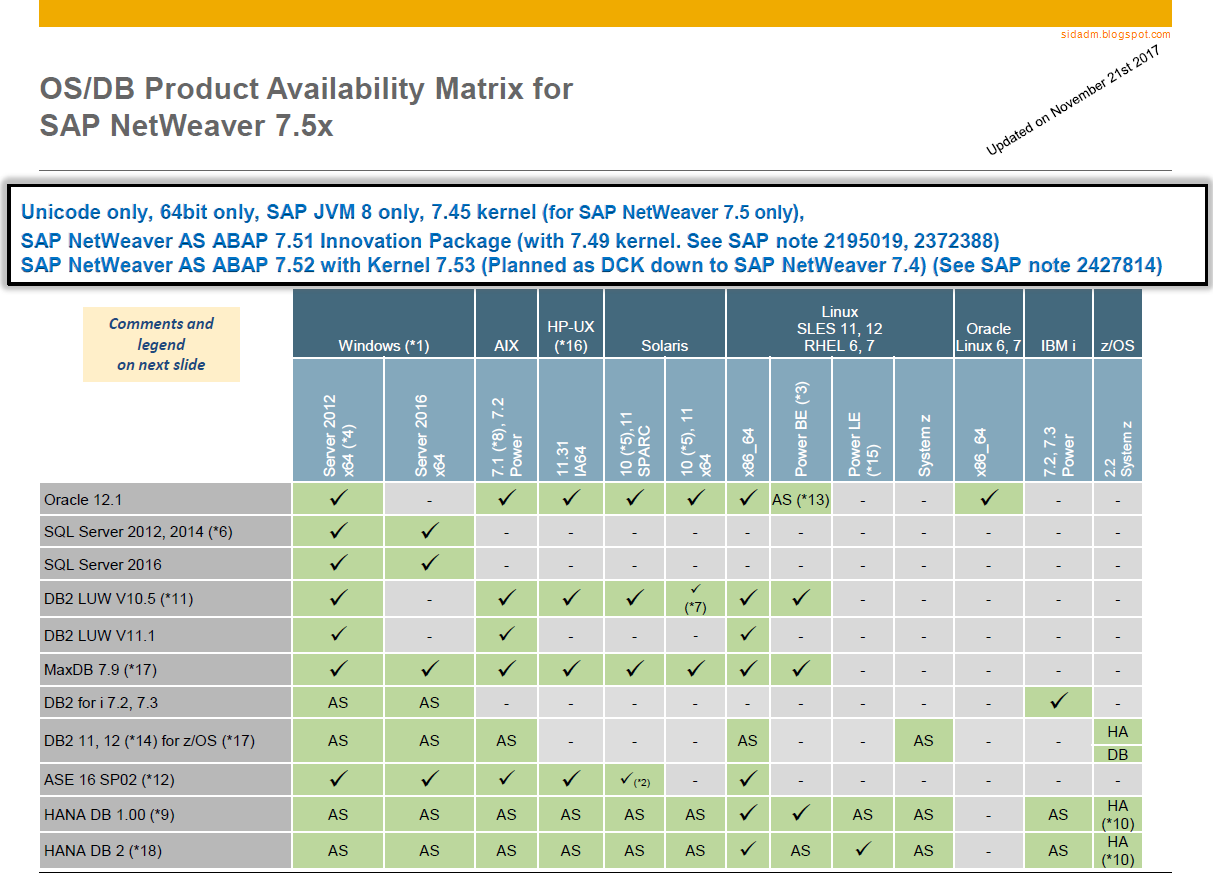Select the checkmark for DB2 LUW V11.1 on x86_64
This screenshot has width=1213, height=873.
(x=747, y=633)
